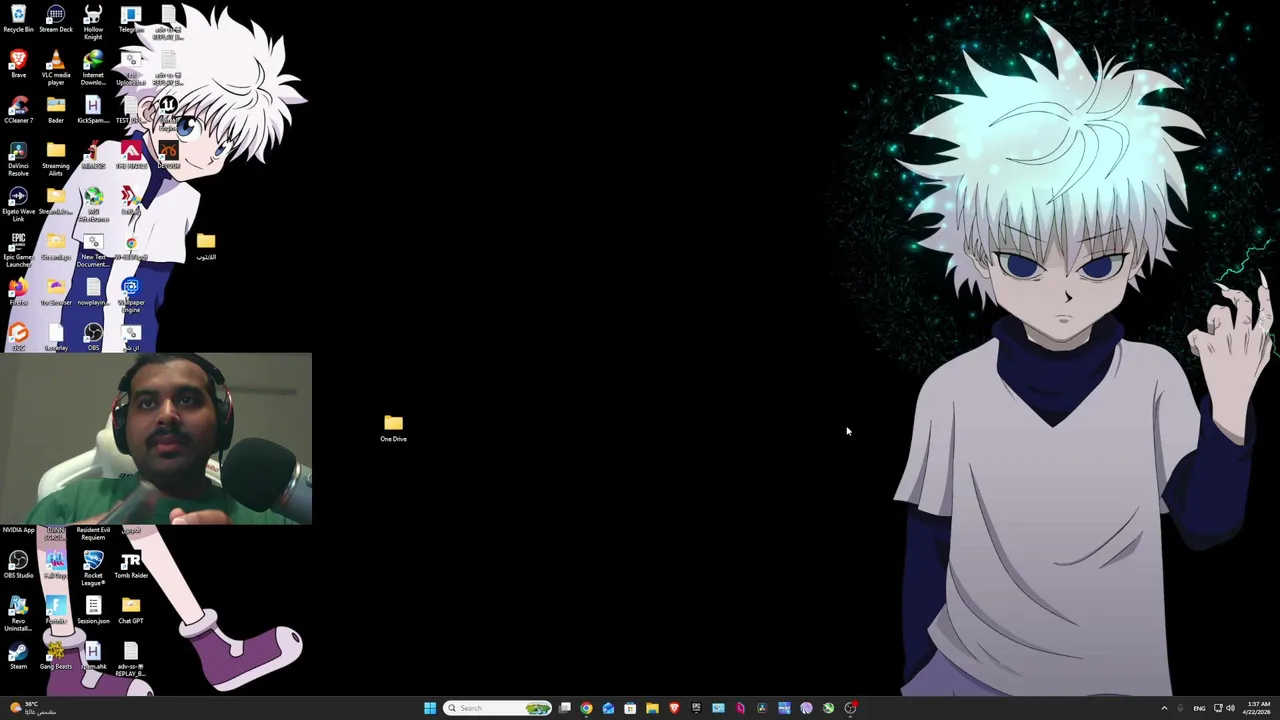Launch DaVinci Resolve from desktop

pyautogui.click(x=18, y=159)
